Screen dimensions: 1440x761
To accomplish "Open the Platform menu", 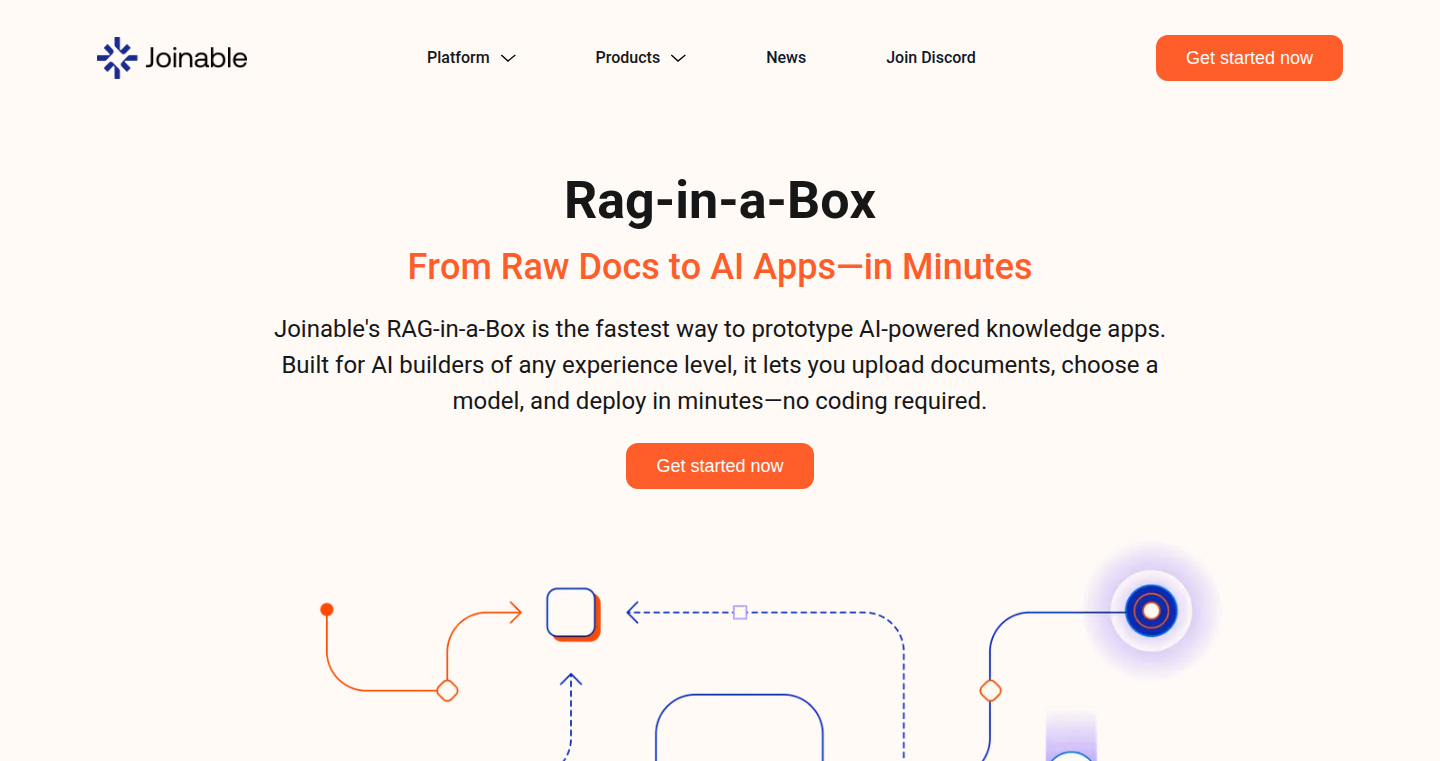I will 458,58.
